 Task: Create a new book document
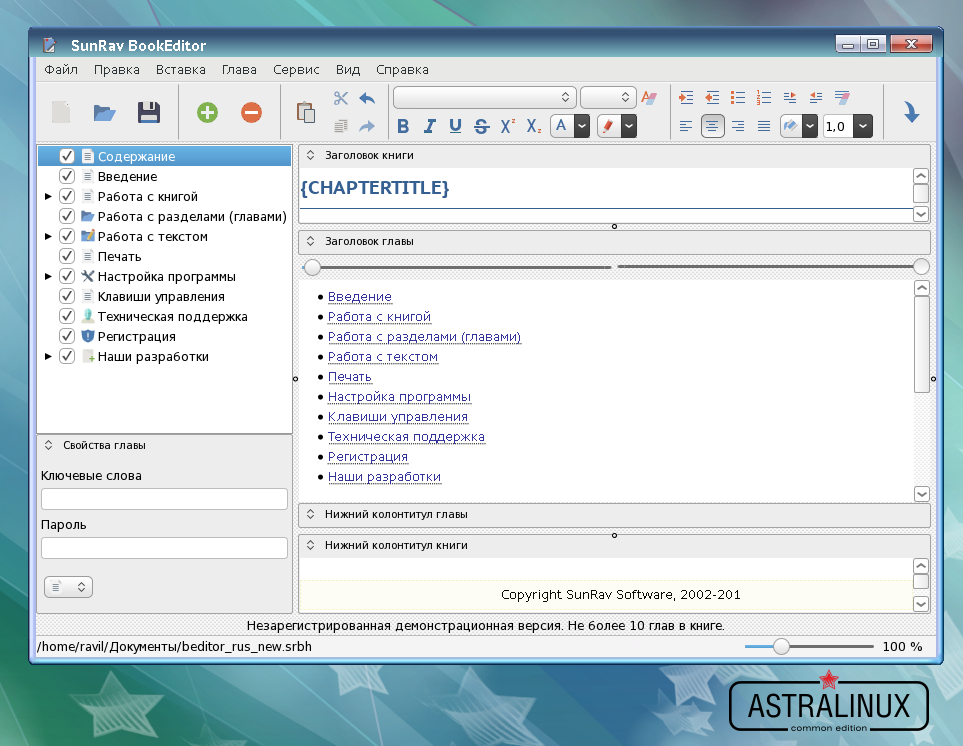tap(60, 112)
